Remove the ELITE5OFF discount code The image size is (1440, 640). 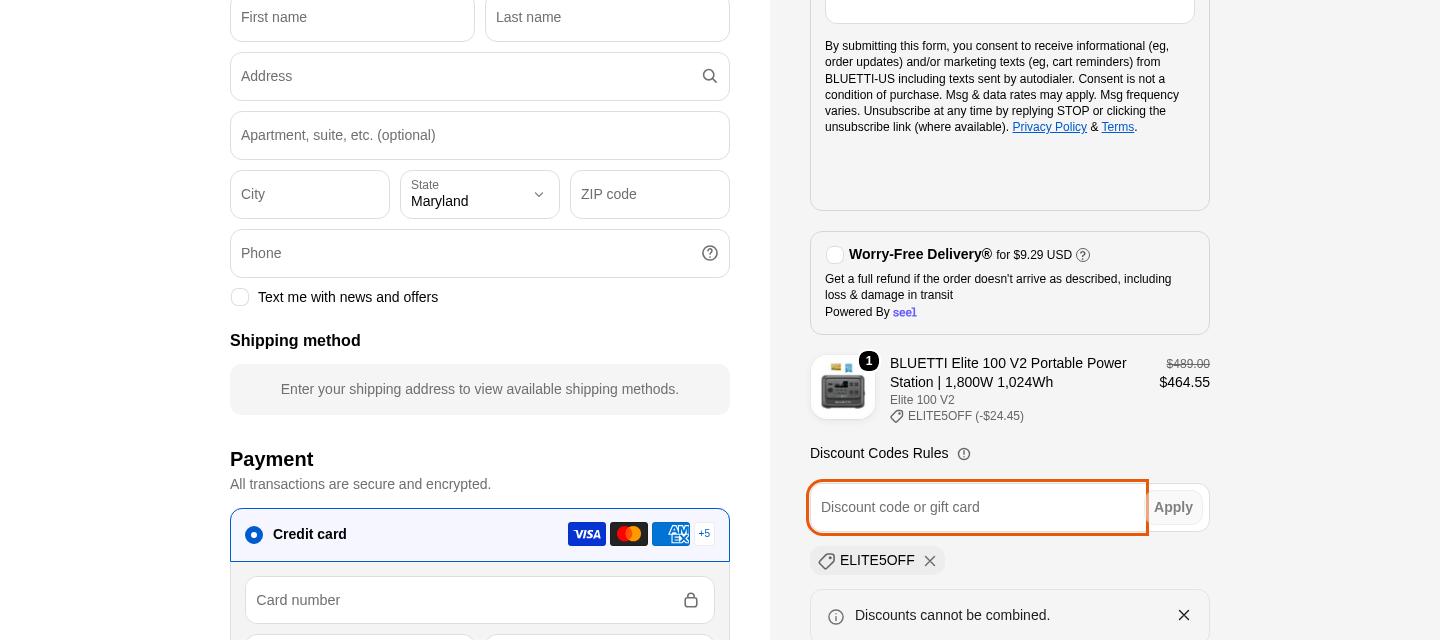[930, 561]
